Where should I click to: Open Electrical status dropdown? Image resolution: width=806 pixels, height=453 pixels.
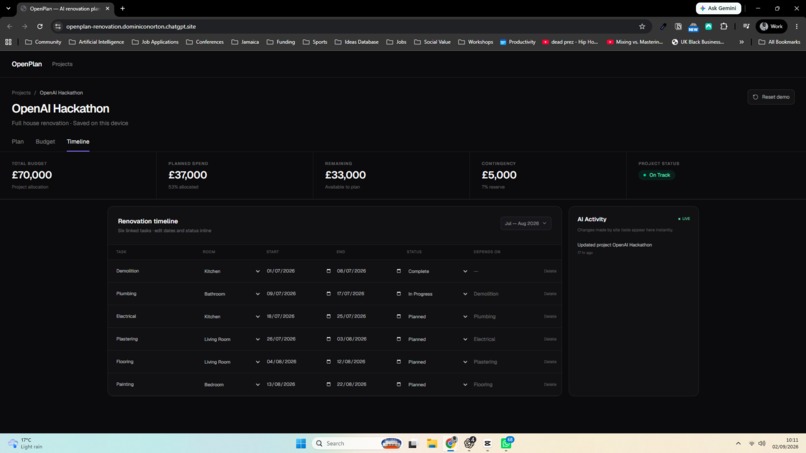[x=437, y=316]
